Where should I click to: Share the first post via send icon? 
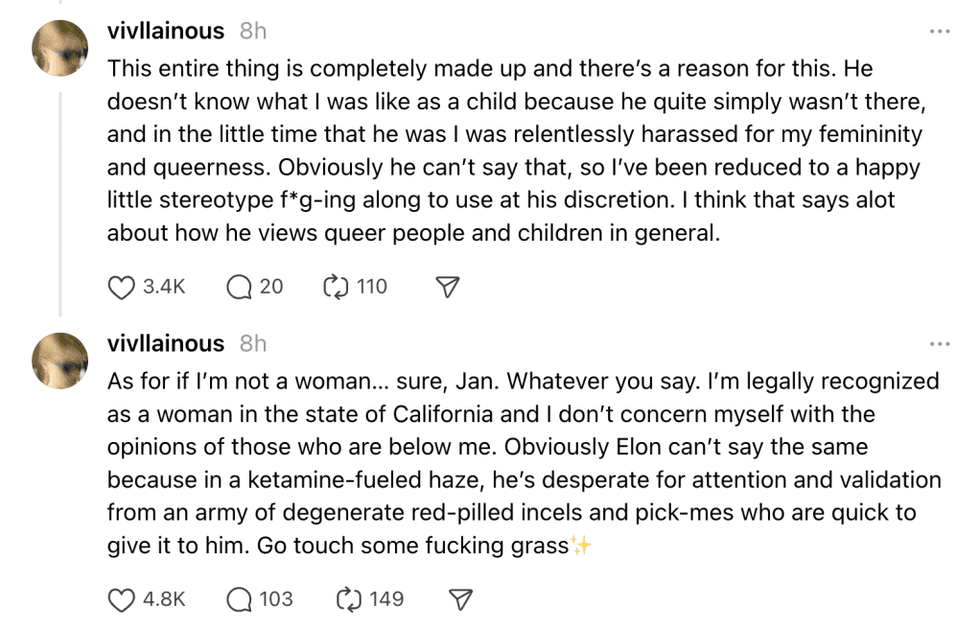point(449,287)
